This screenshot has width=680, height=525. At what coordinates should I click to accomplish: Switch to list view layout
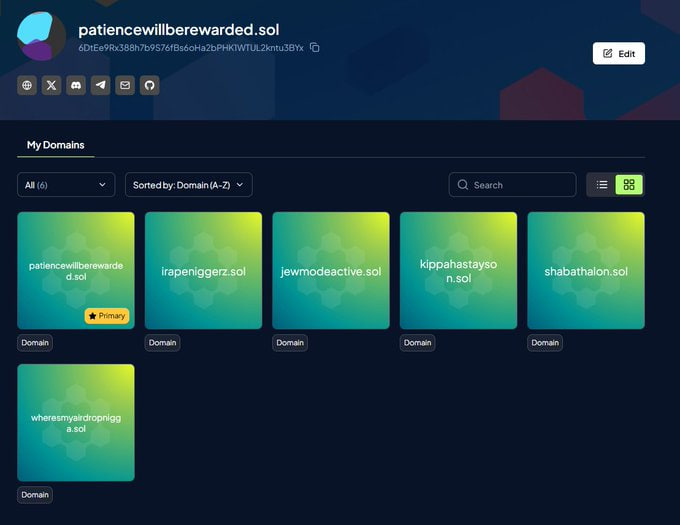602,185
